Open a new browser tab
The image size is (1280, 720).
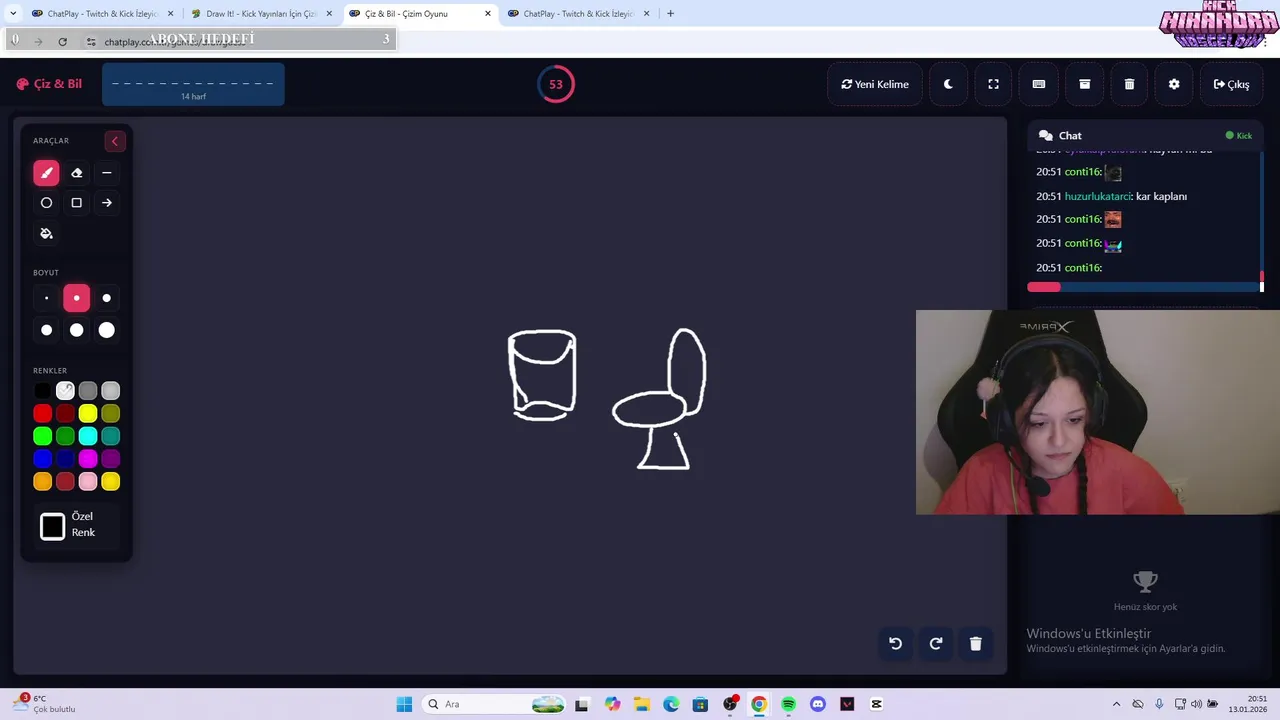[670, 14]
